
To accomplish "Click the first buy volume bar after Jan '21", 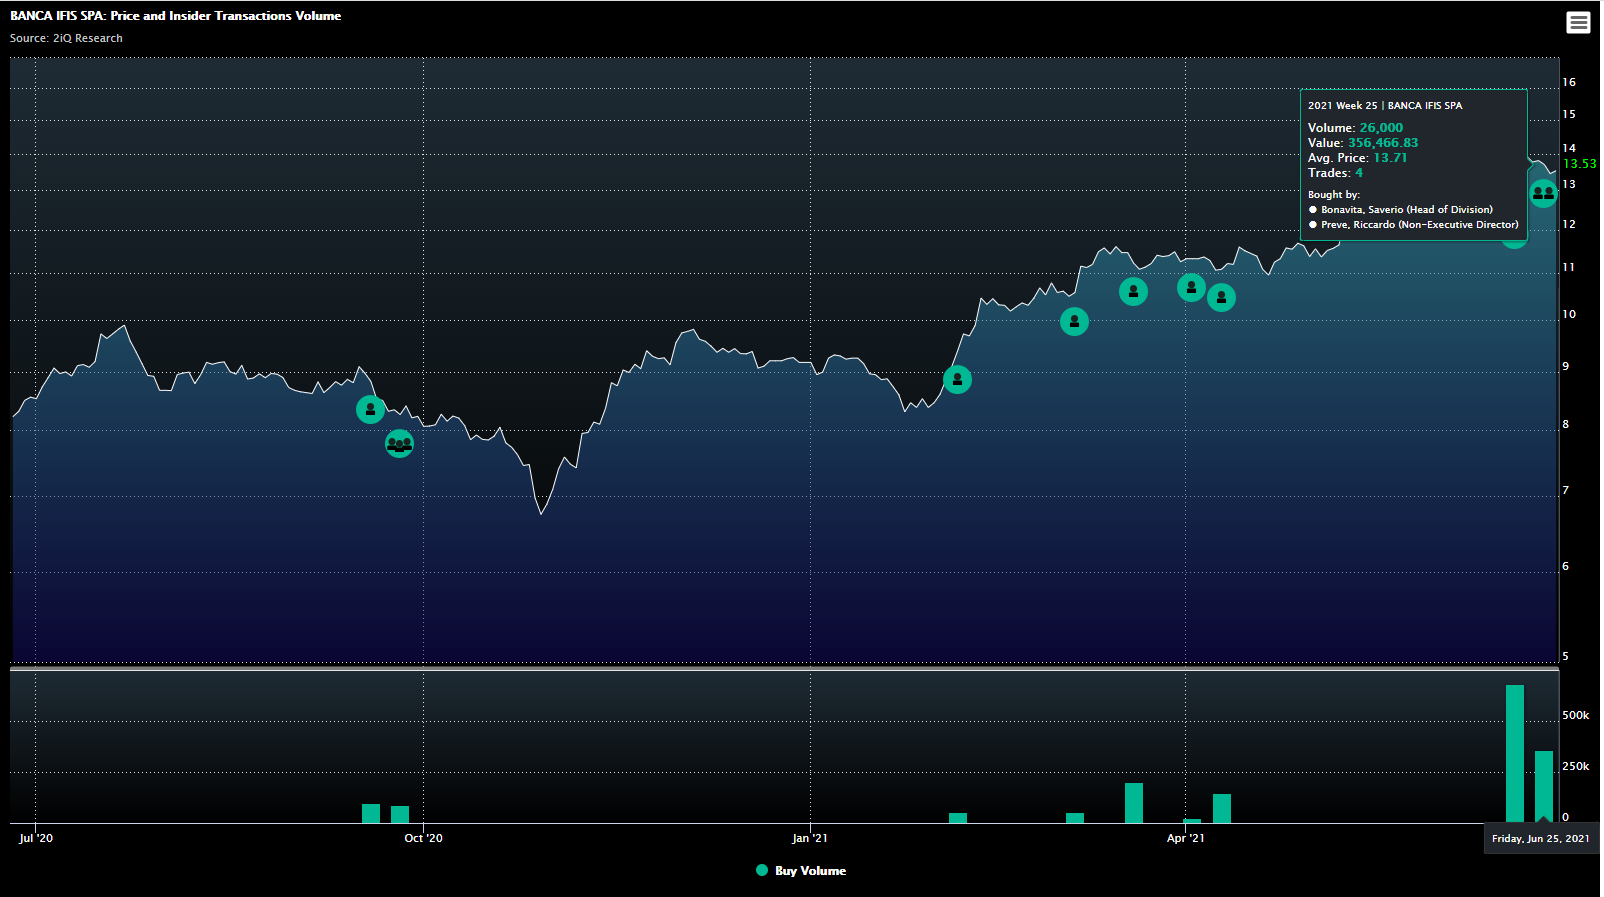I will (958, 818).
